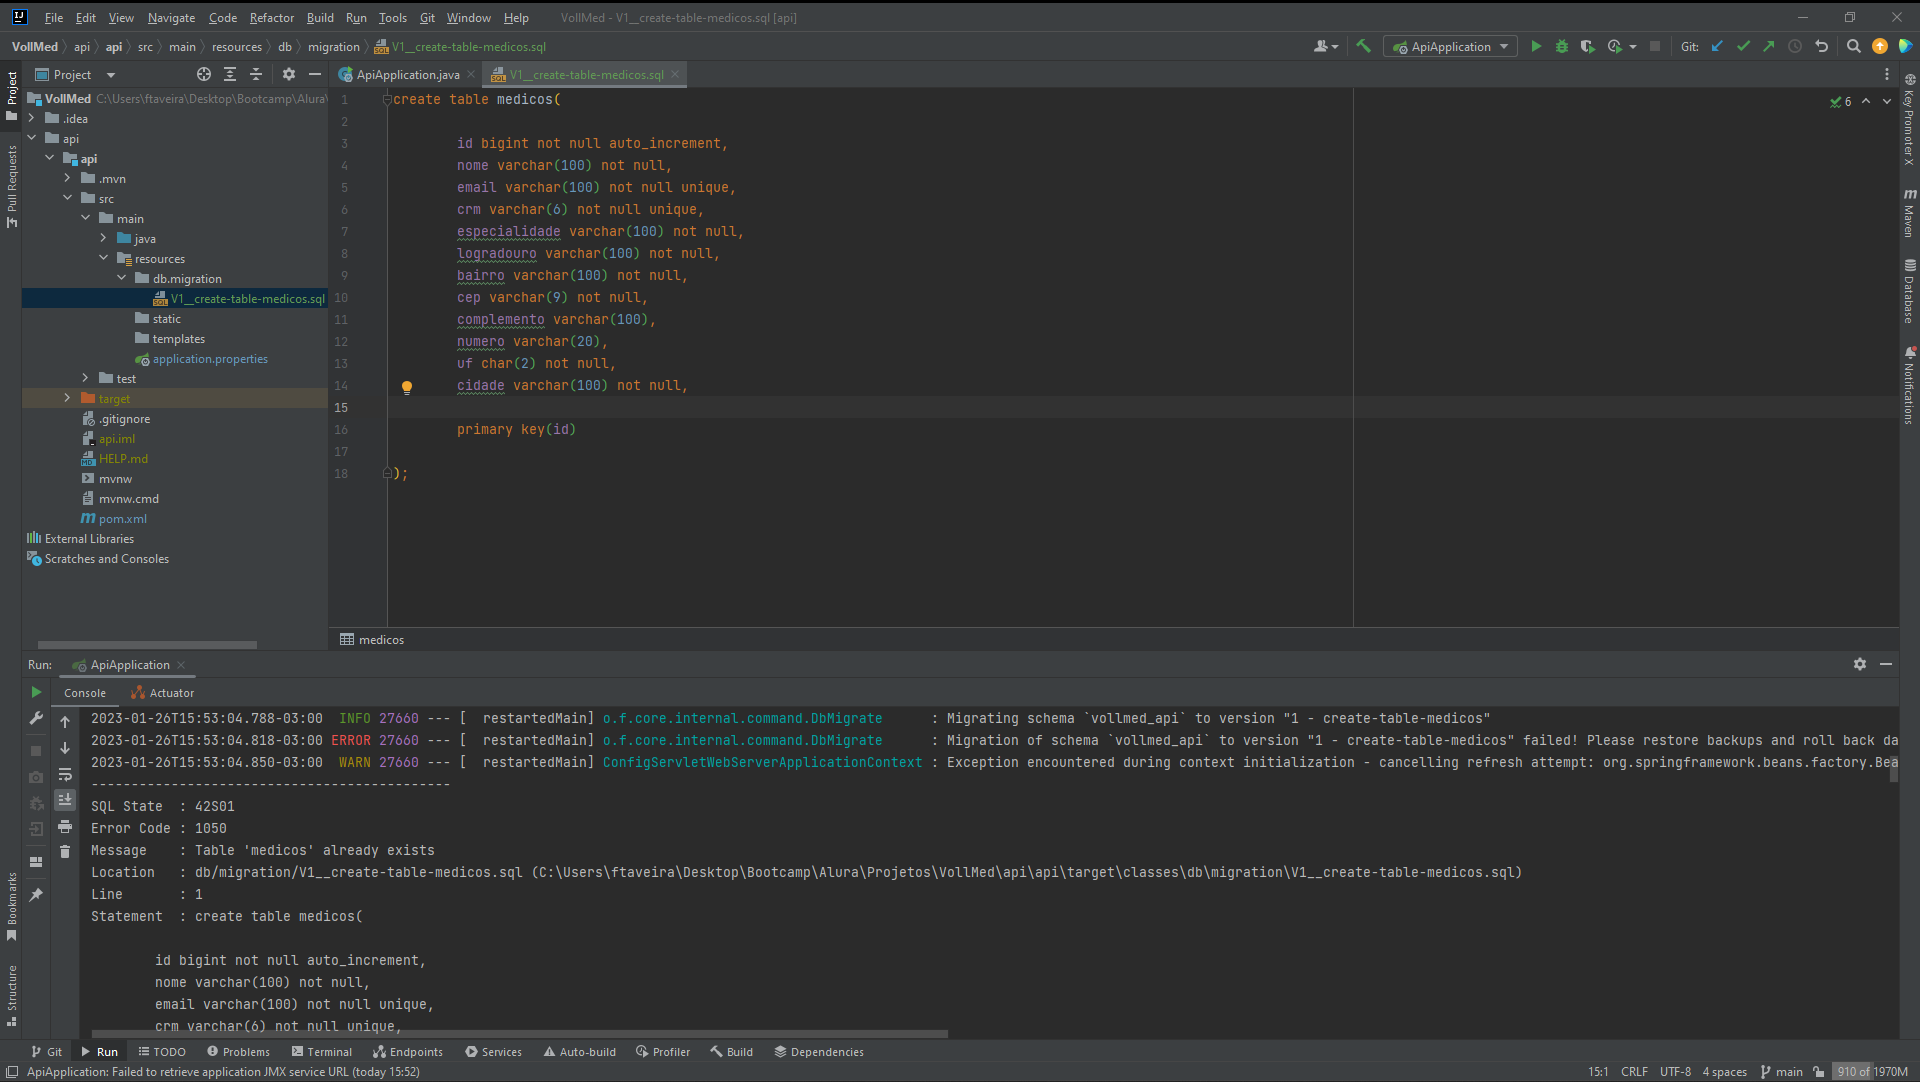Expand the .mvn folder
The image size is (1920, 1082).
click(x=68, y=178)
